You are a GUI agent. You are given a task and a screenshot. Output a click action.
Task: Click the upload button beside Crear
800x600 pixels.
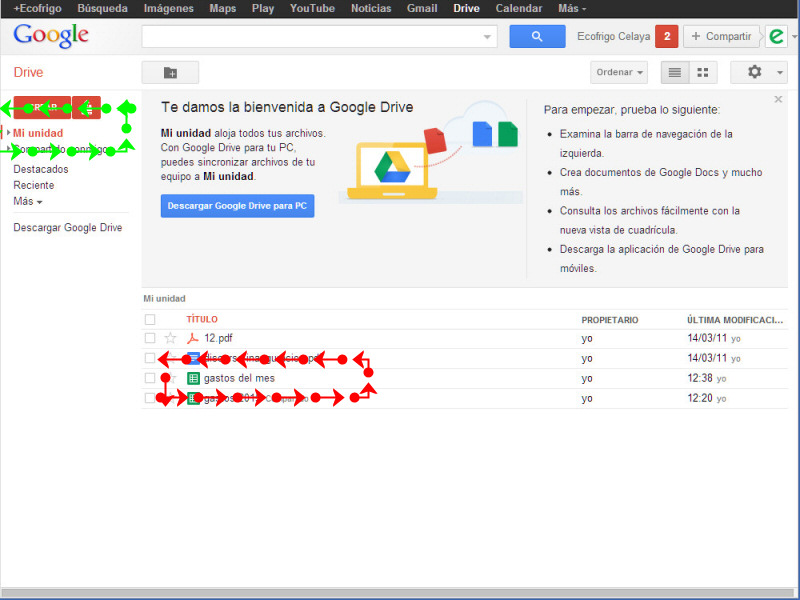(87, 108)
